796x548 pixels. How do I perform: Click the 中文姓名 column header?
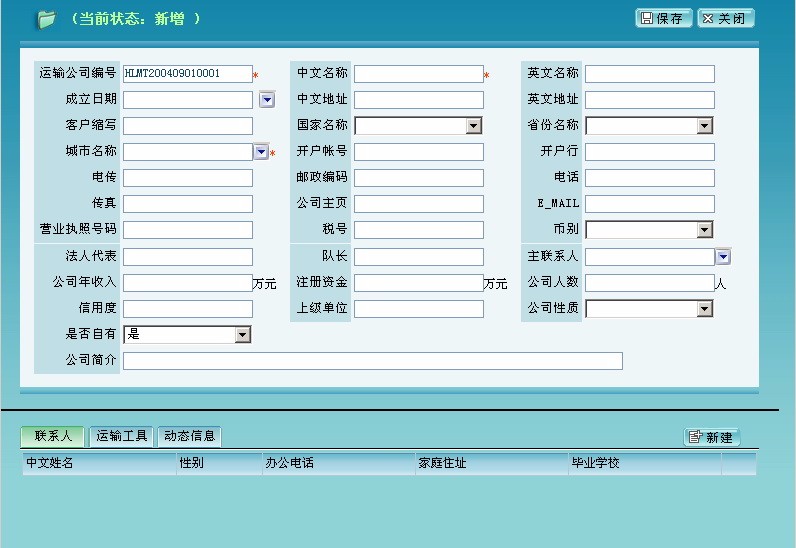coord(100,463)
